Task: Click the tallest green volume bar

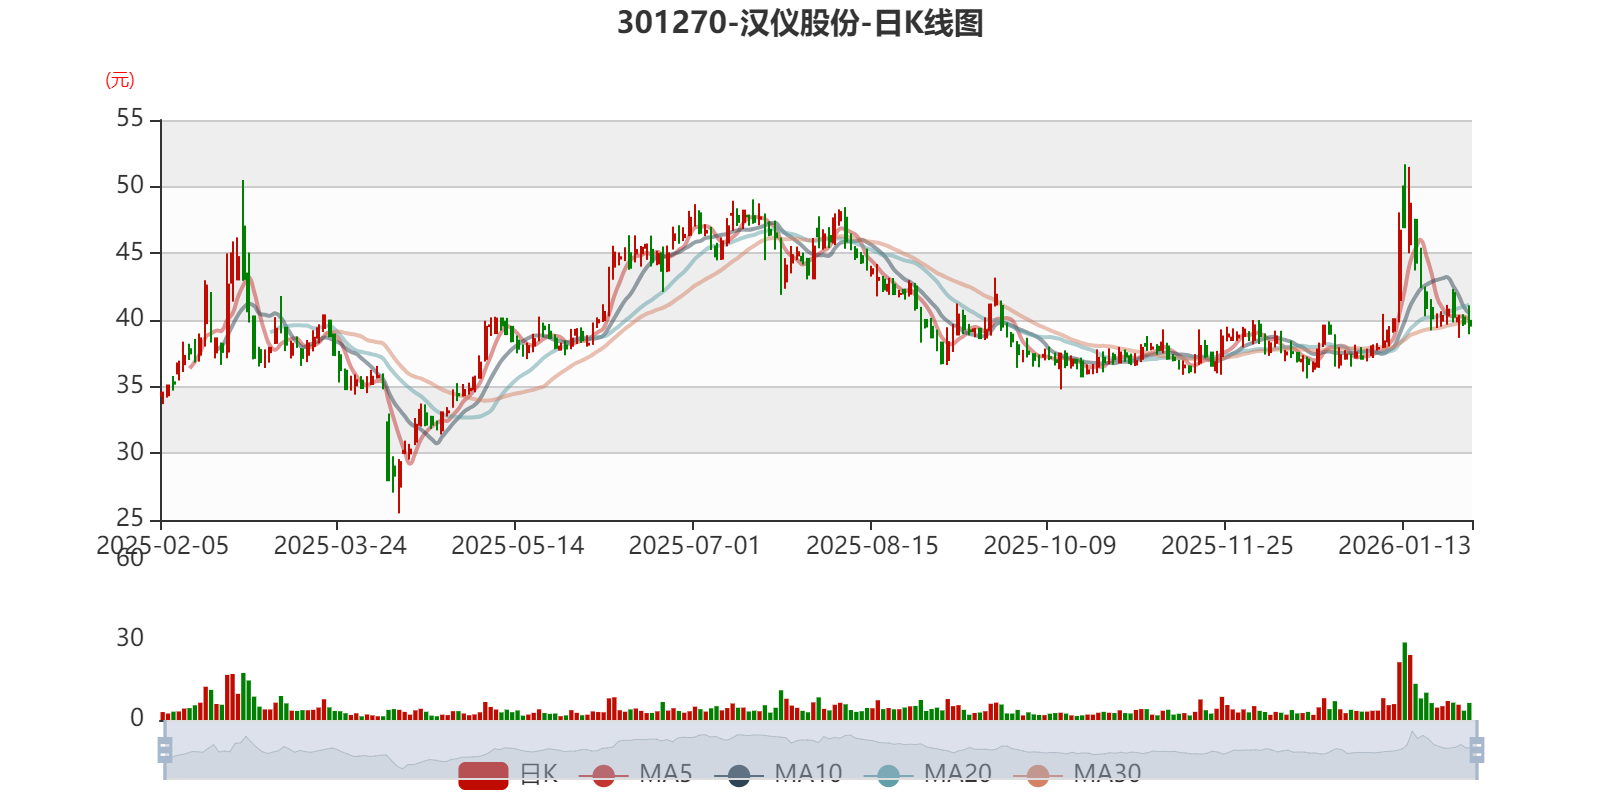Action: pyautogui.click(x=1405, y=681)
